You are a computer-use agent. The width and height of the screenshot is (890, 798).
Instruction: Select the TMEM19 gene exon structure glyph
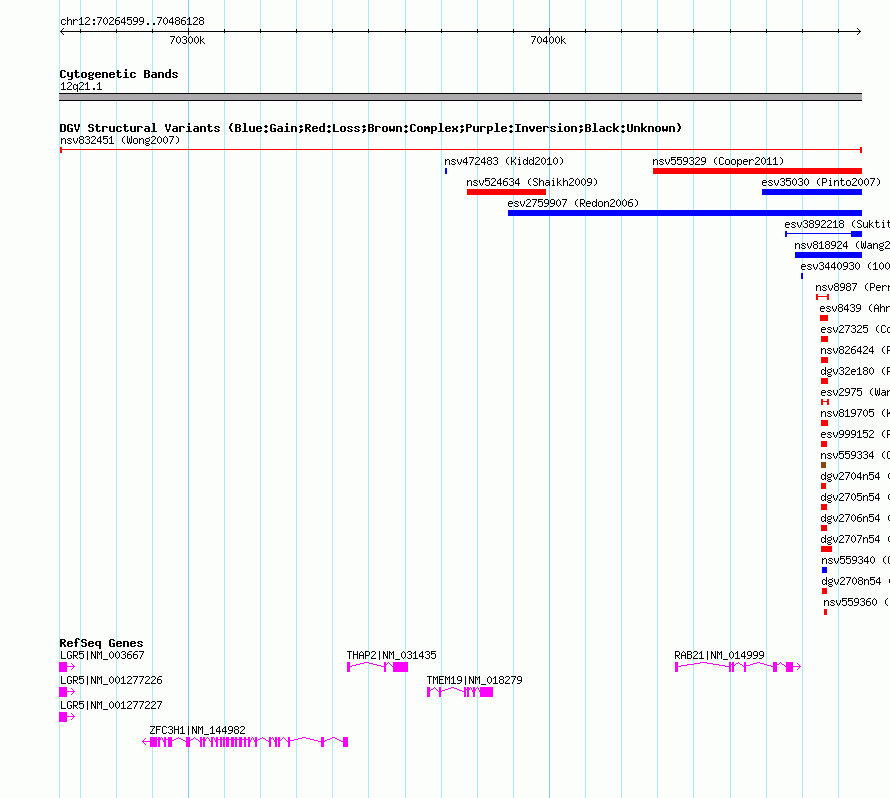click(x=460, y=692)
